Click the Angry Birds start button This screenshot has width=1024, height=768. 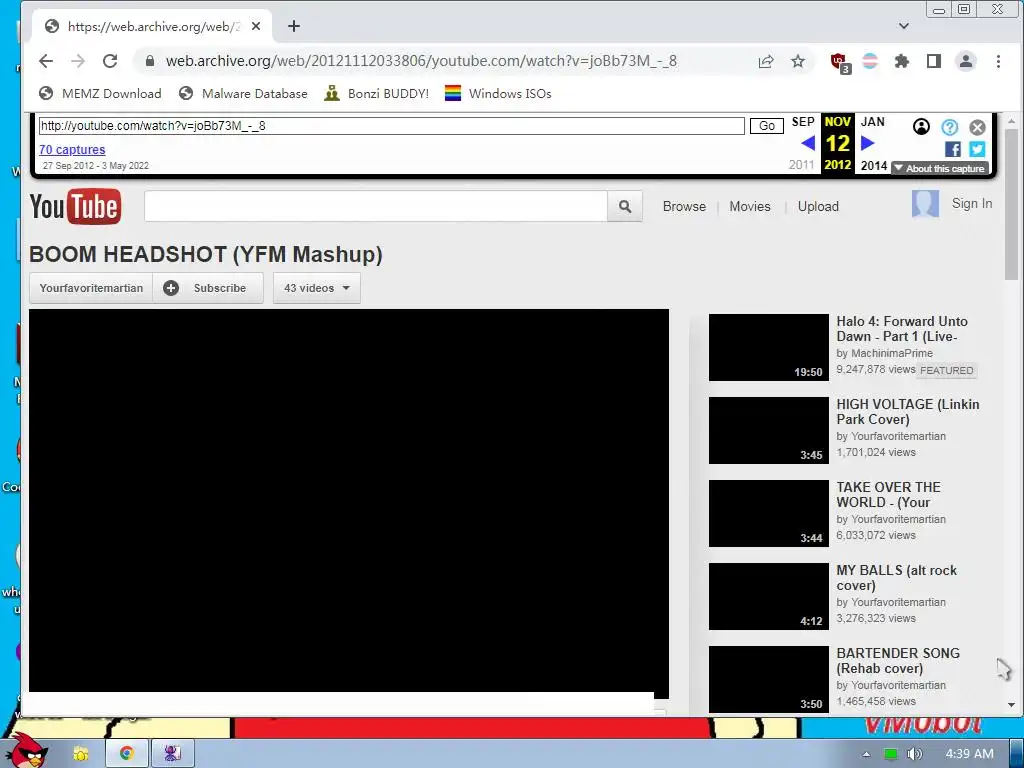tap(29, 750)
